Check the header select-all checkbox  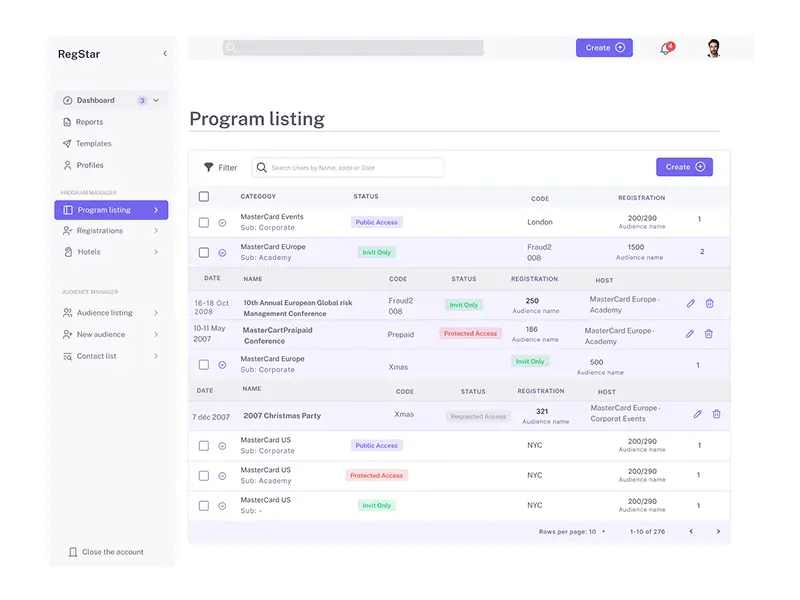click(204, 195)
